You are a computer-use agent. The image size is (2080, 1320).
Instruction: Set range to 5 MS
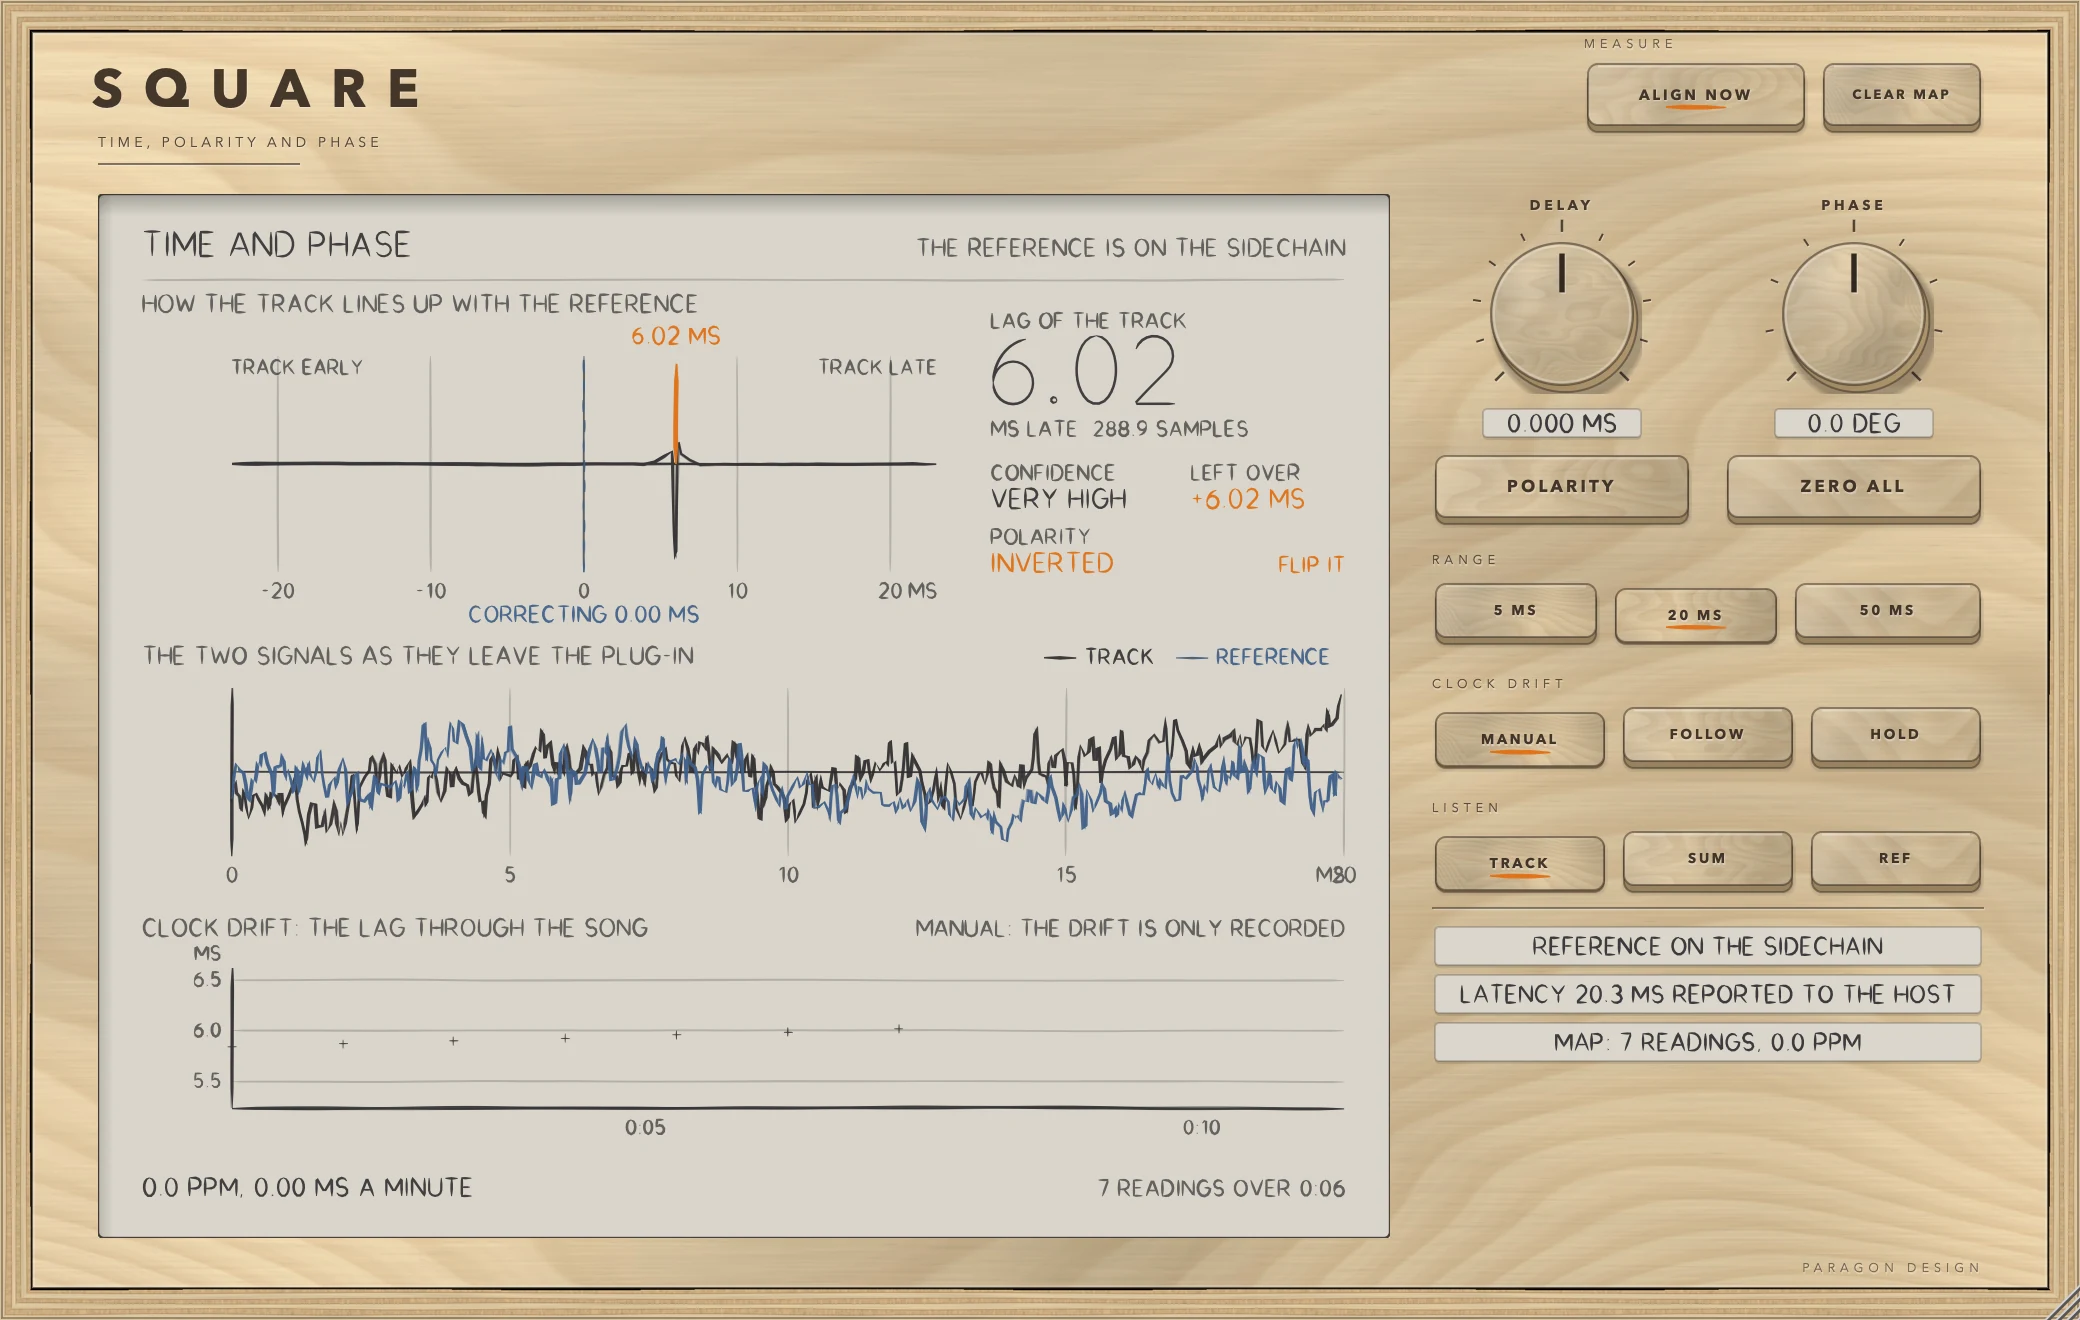(x=1515, y=611)
